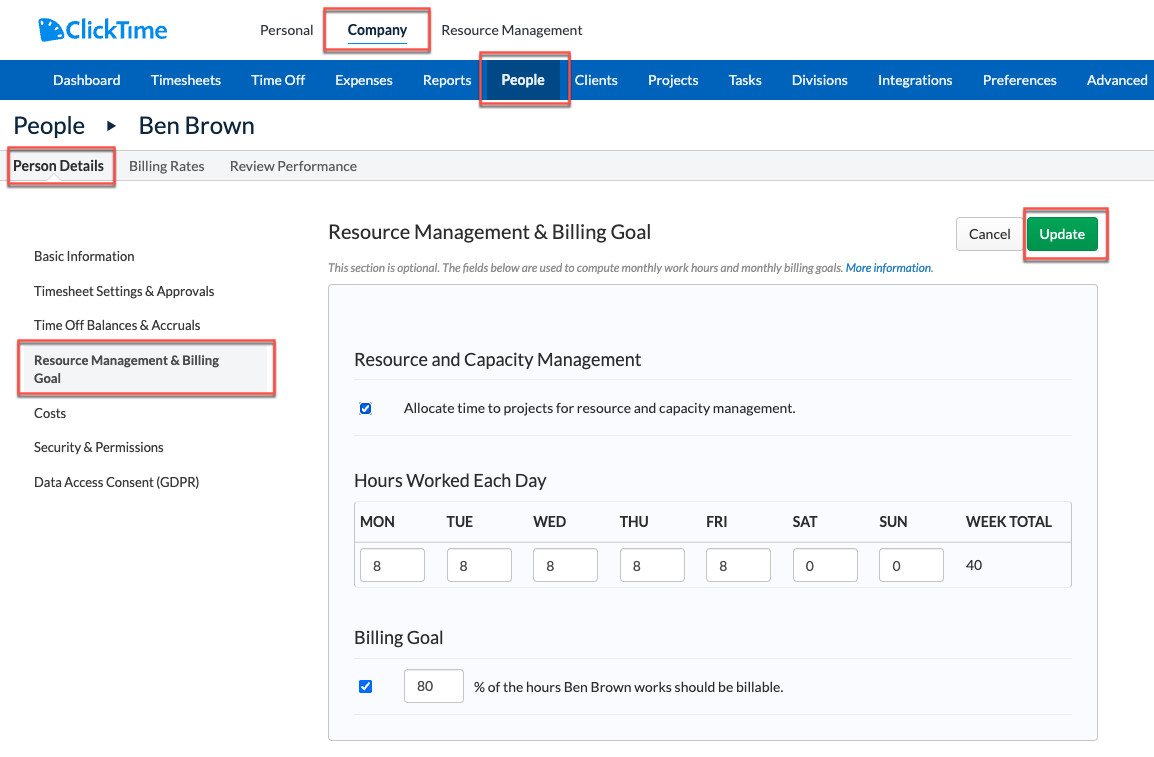Open the Advanced tab

(x=1116, y=80)
